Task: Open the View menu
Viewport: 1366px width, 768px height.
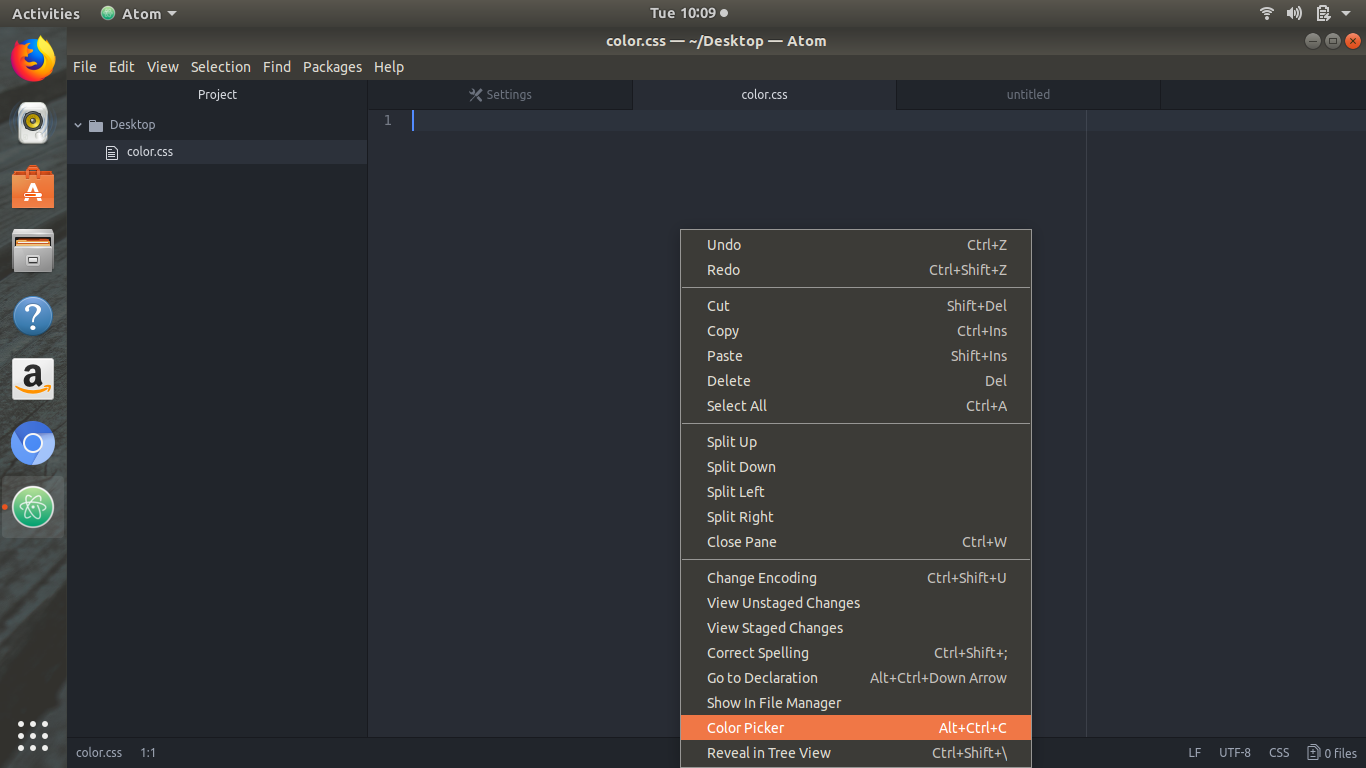Action: (163, 67)
